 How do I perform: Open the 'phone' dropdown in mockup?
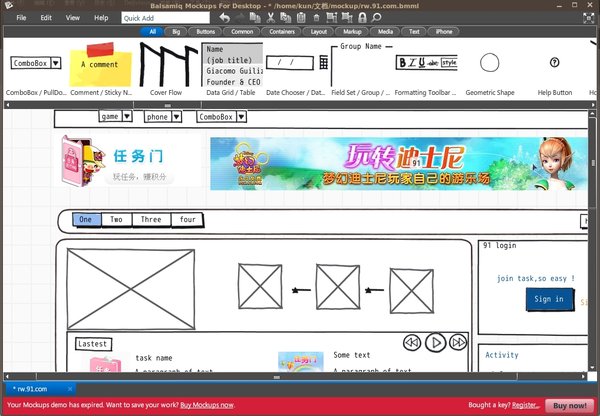click(163, 117)
